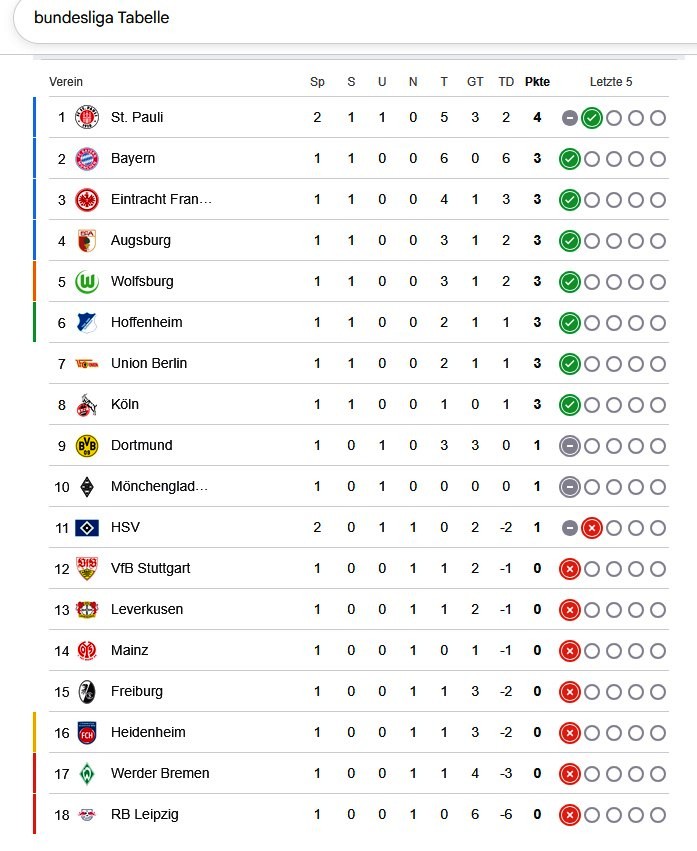Click the Pkte column header
This screenshot has height=851, width=697.
pos(537,82)
